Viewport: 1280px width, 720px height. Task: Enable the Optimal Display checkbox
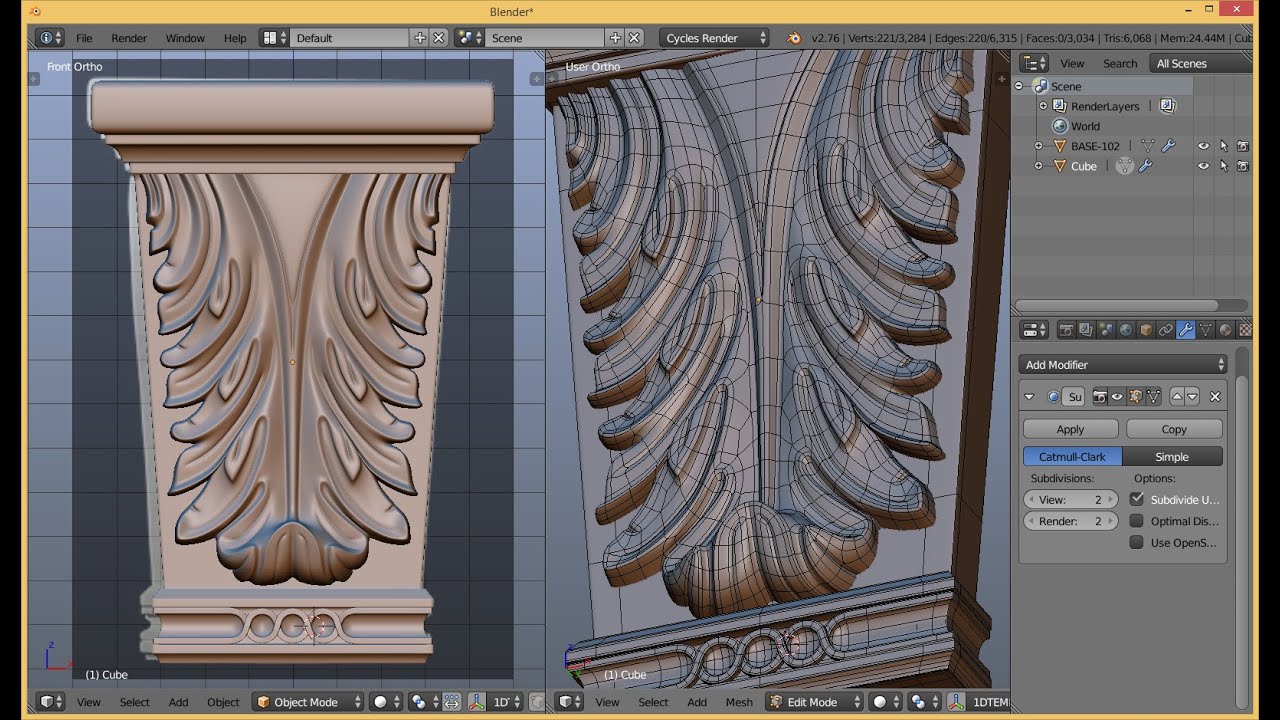coord(1137,521)
